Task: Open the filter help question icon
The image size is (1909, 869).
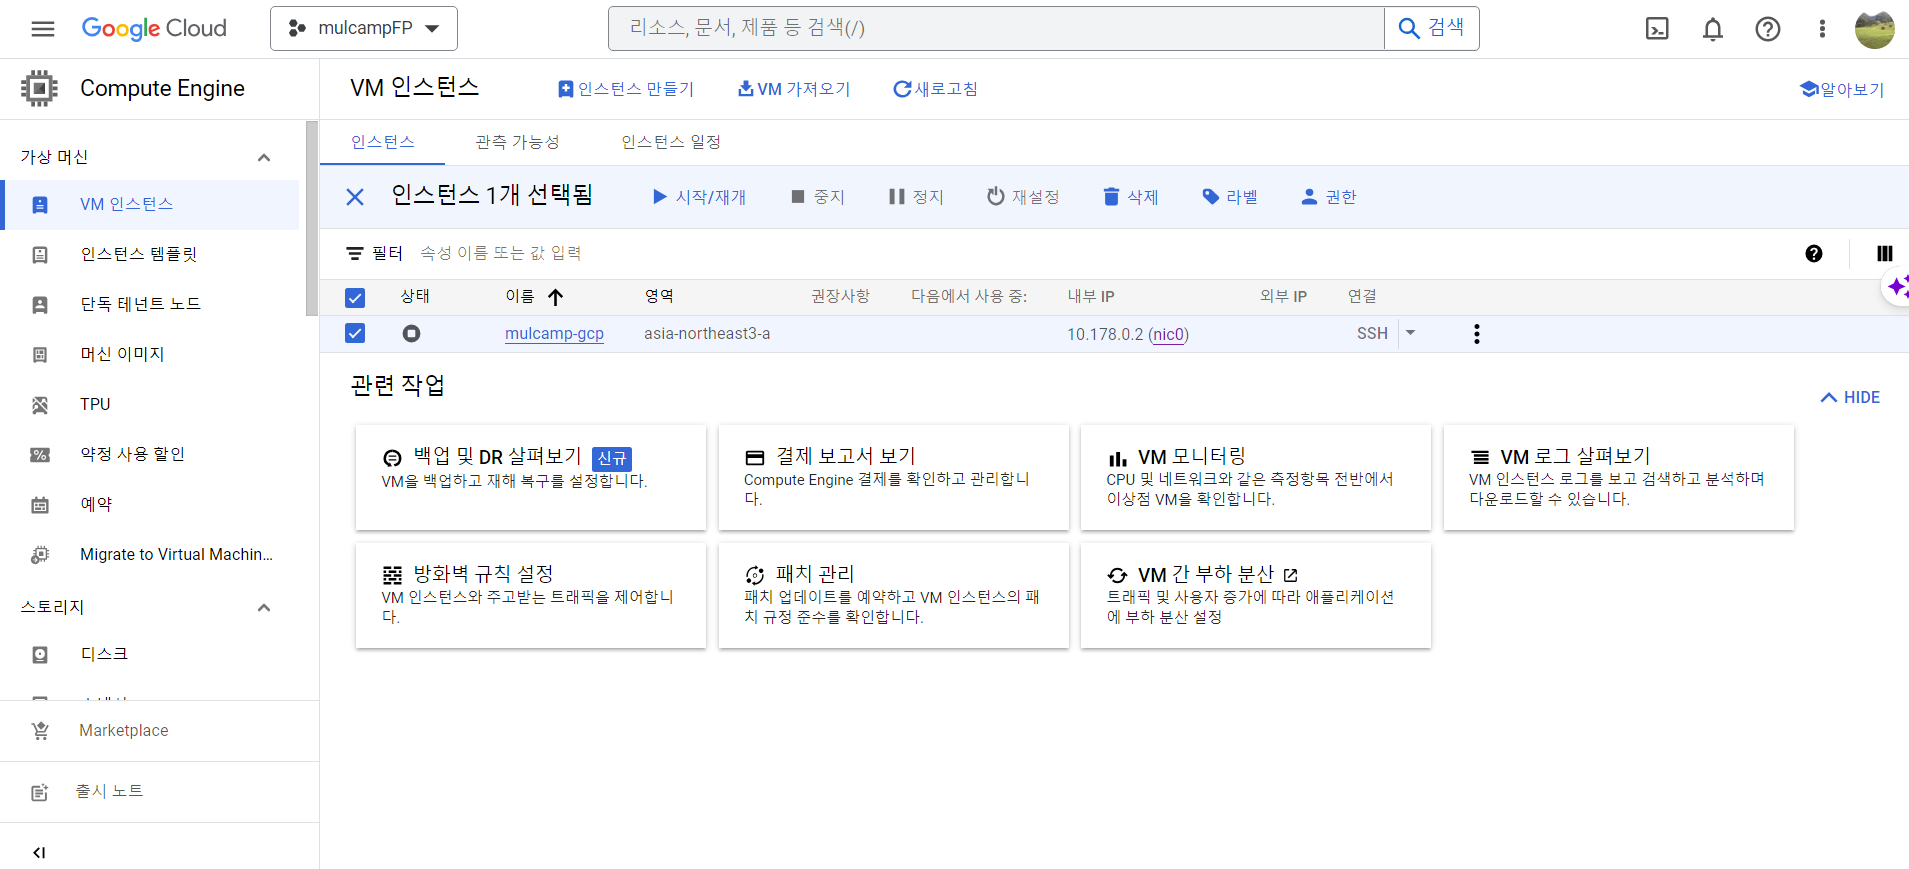Action: pos(1814,254)
